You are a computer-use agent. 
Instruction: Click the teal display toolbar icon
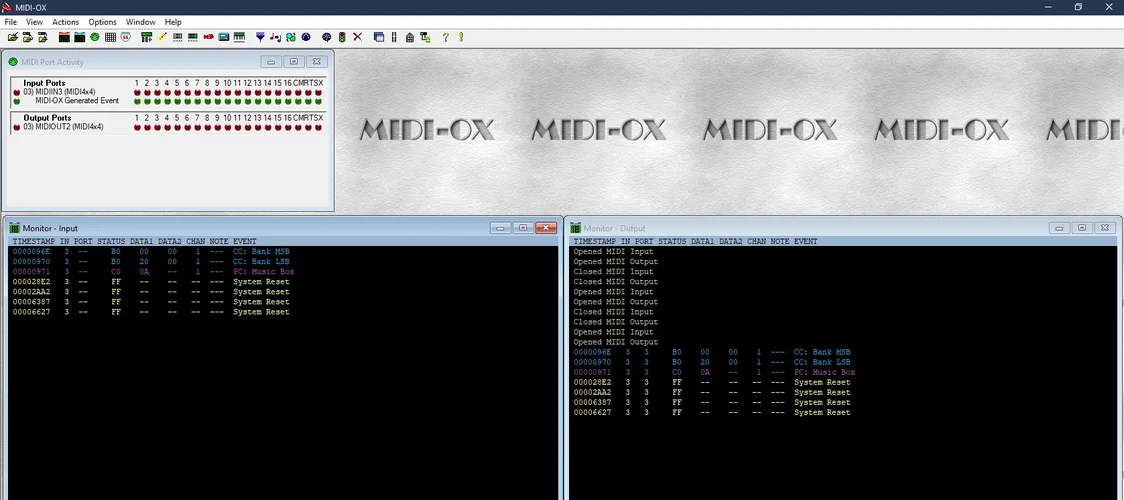224,37
